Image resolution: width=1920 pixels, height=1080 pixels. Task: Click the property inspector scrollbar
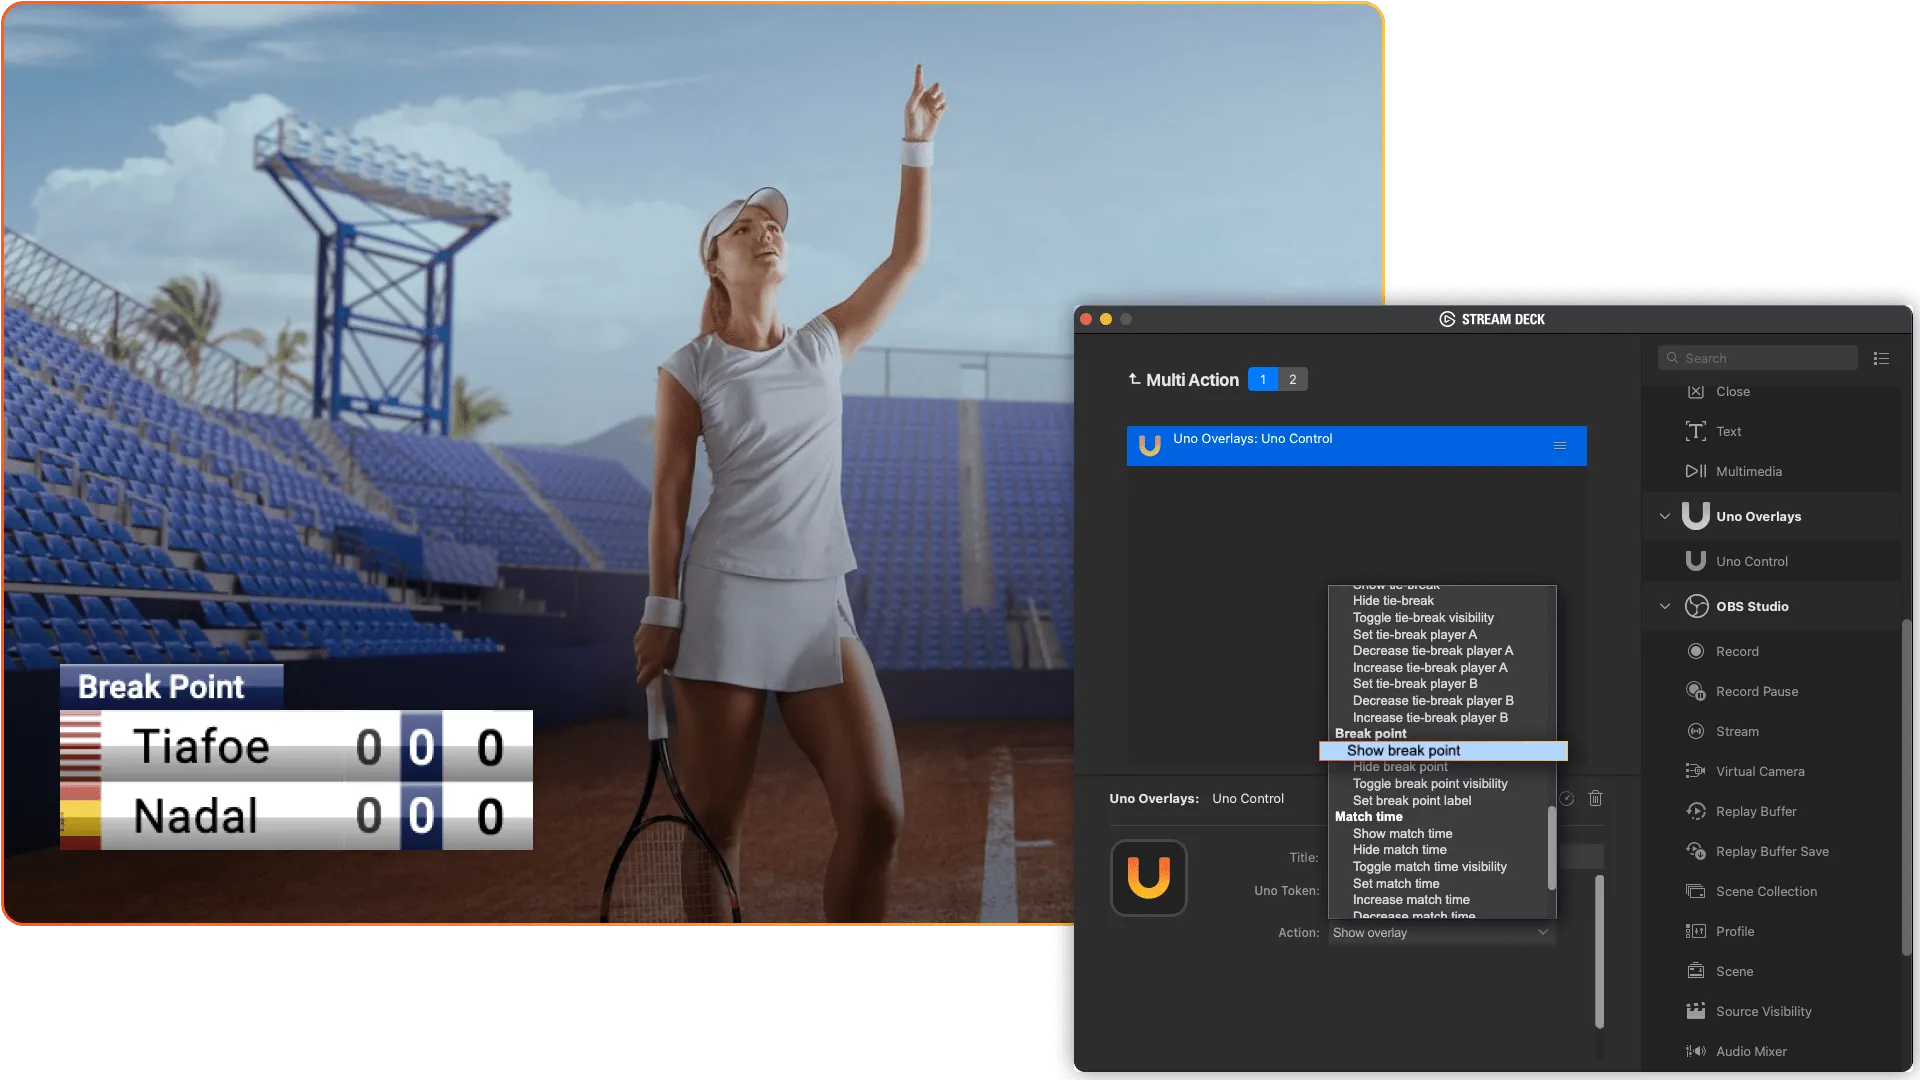[1599, 951]
